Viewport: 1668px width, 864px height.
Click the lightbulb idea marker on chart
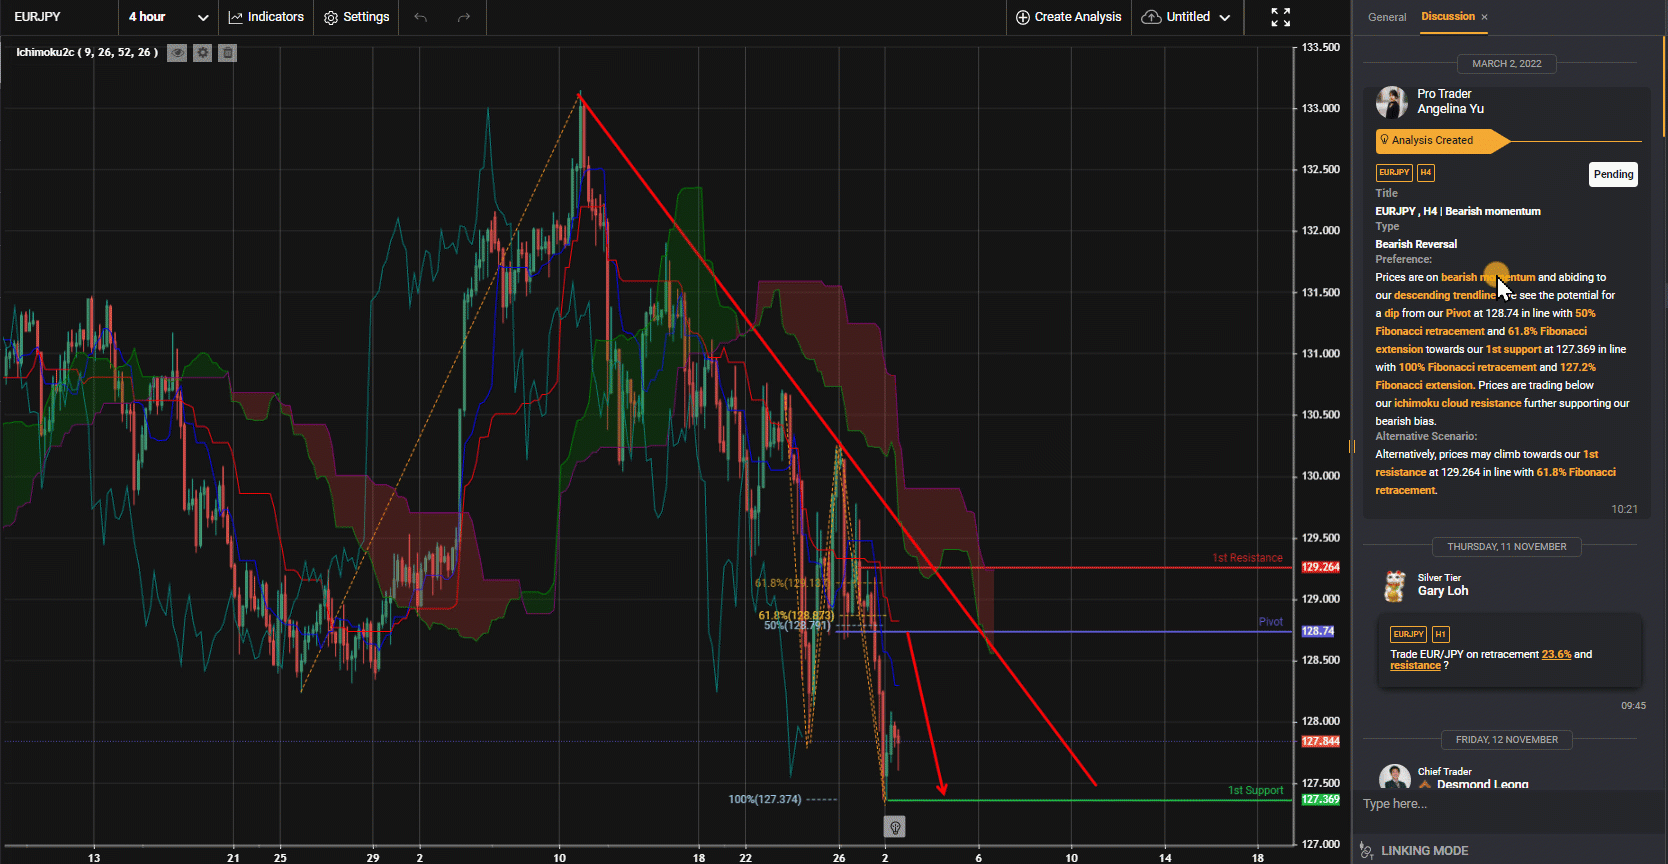pyautogui.click(x=895, y=827)
